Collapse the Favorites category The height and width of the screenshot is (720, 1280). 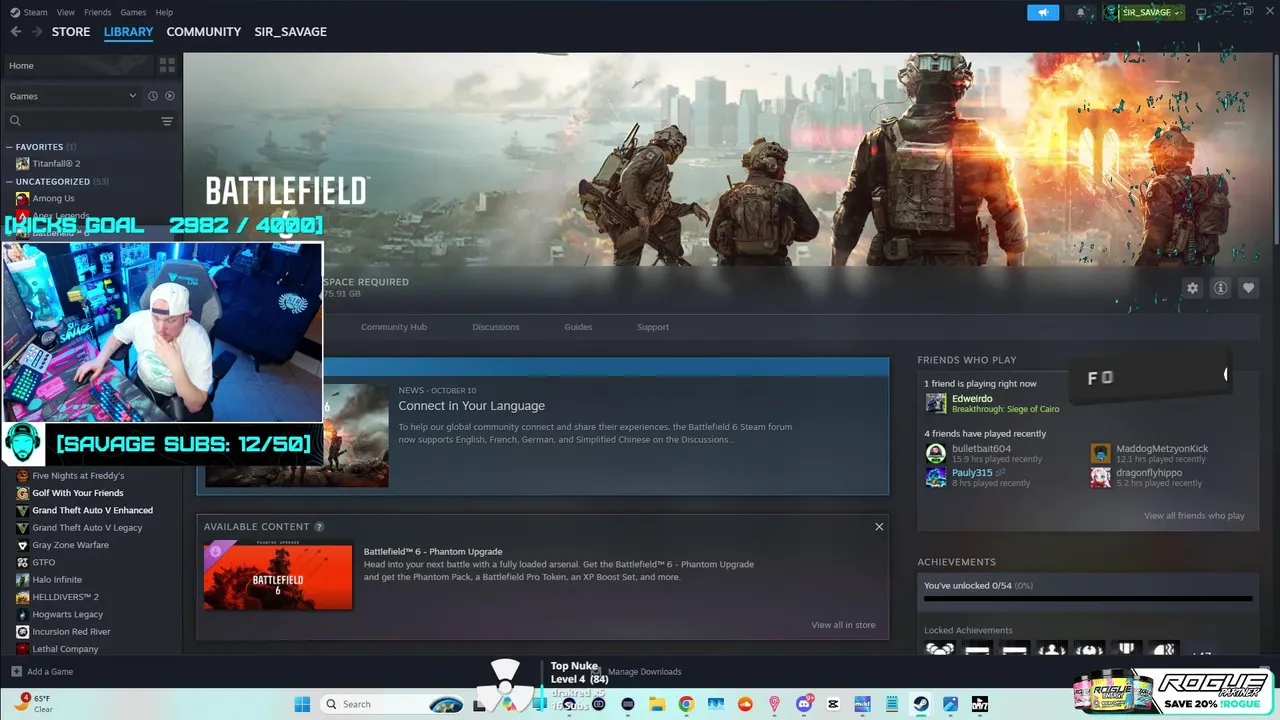click(9, 147)
